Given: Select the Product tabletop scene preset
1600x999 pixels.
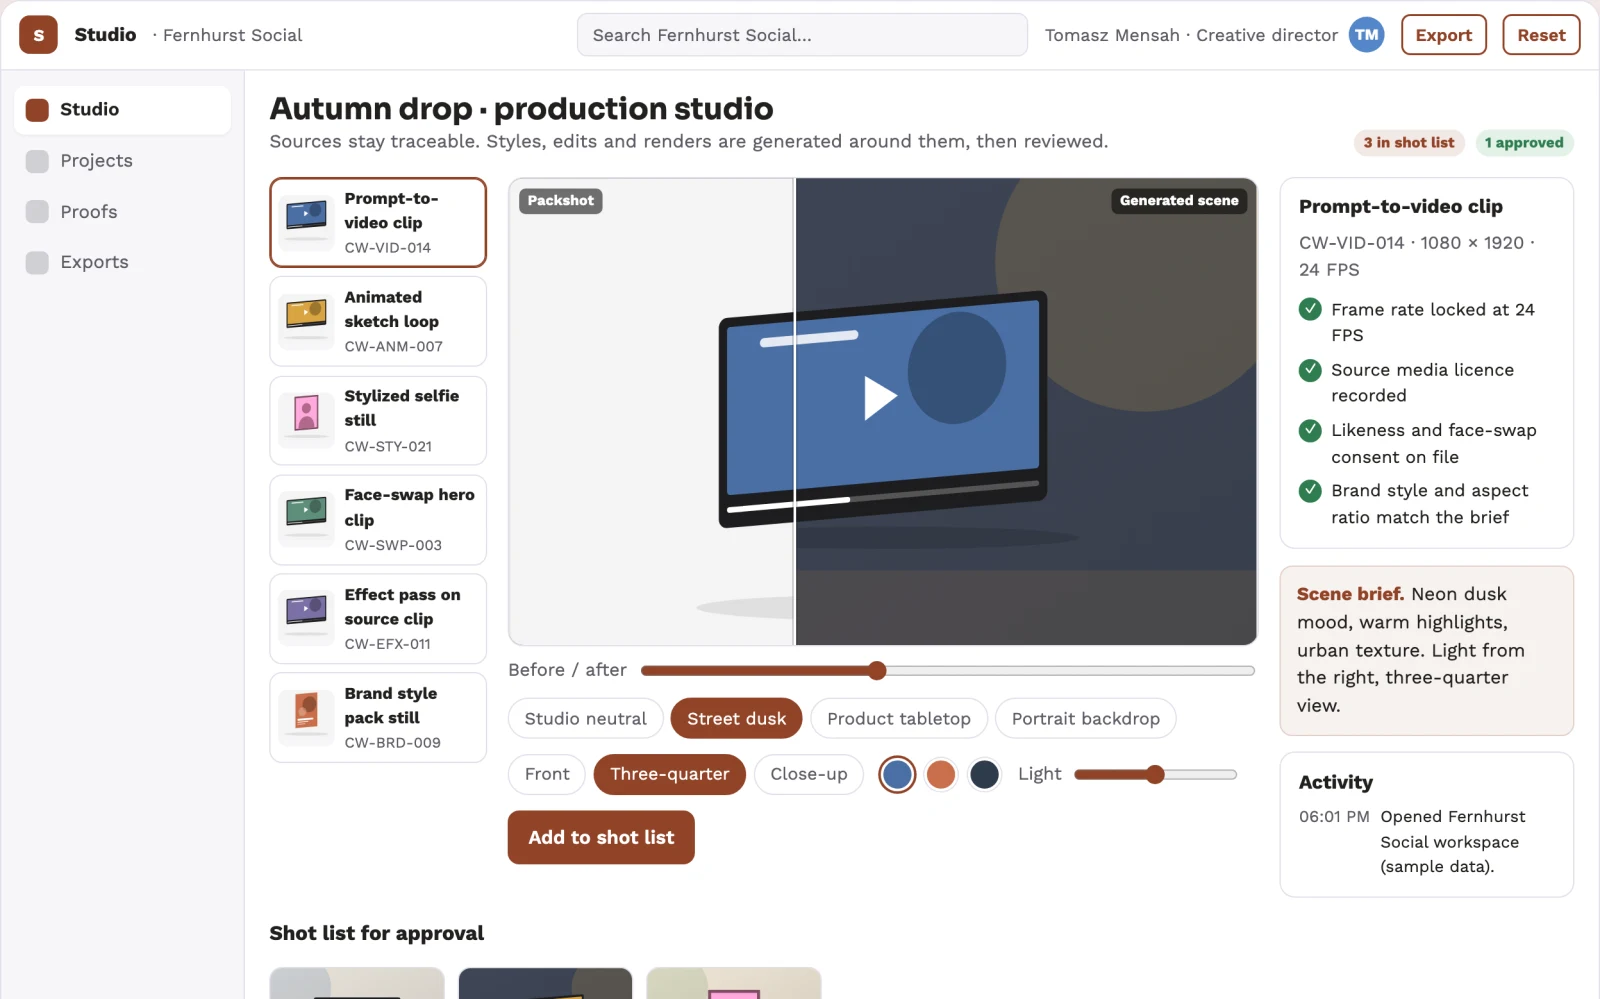Looking at the screenshot, I should click(x=899, y=718).
